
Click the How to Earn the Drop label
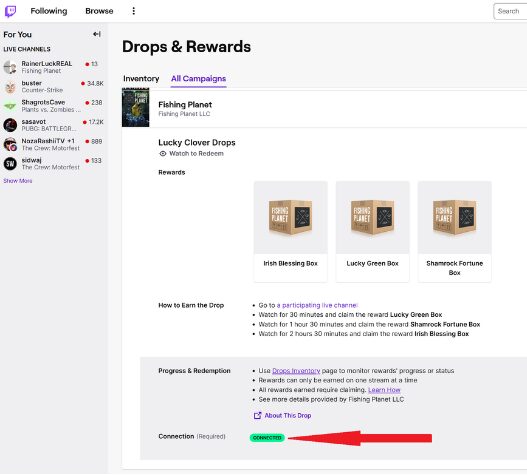[x=191, y=305]
